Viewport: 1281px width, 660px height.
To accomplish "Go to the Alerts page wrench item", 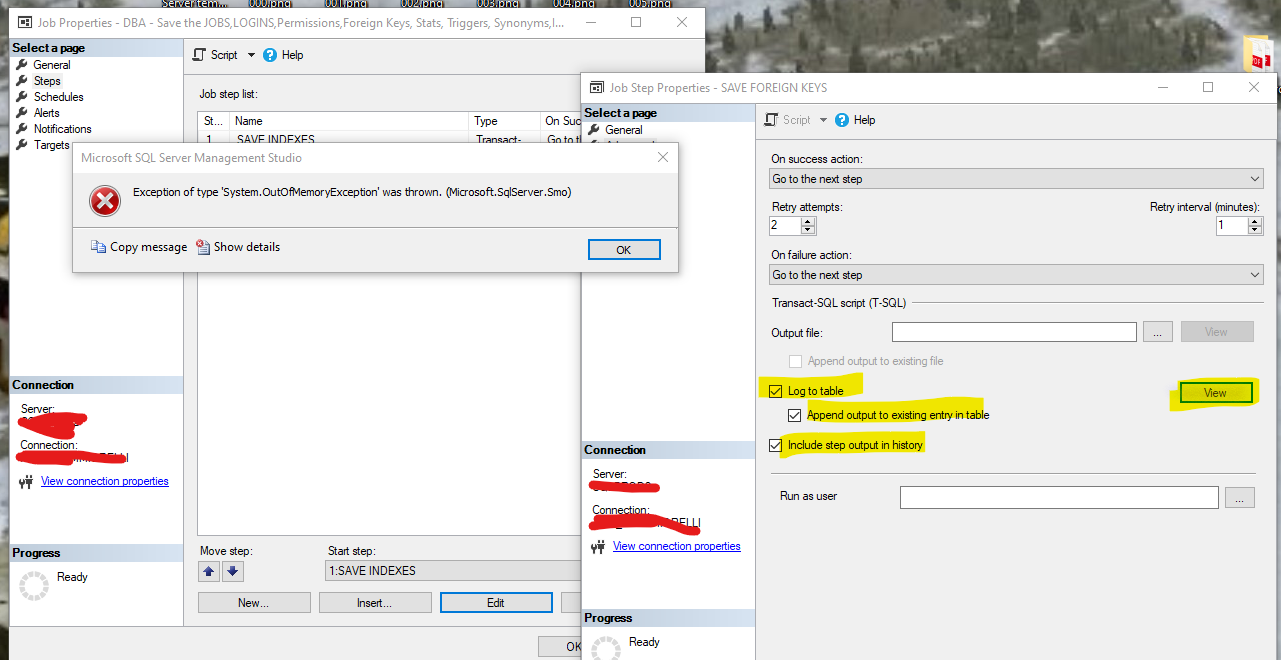I will click(46, 113).
